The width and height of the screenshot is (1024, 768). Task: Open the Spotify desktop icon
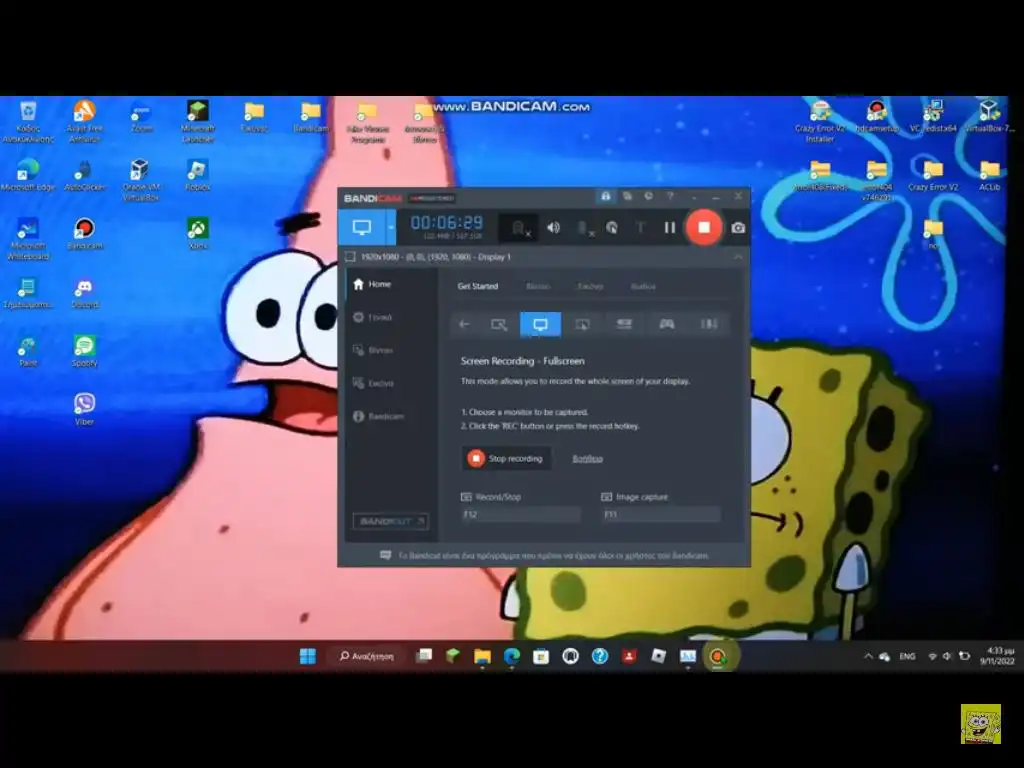[x=84, y=351]
